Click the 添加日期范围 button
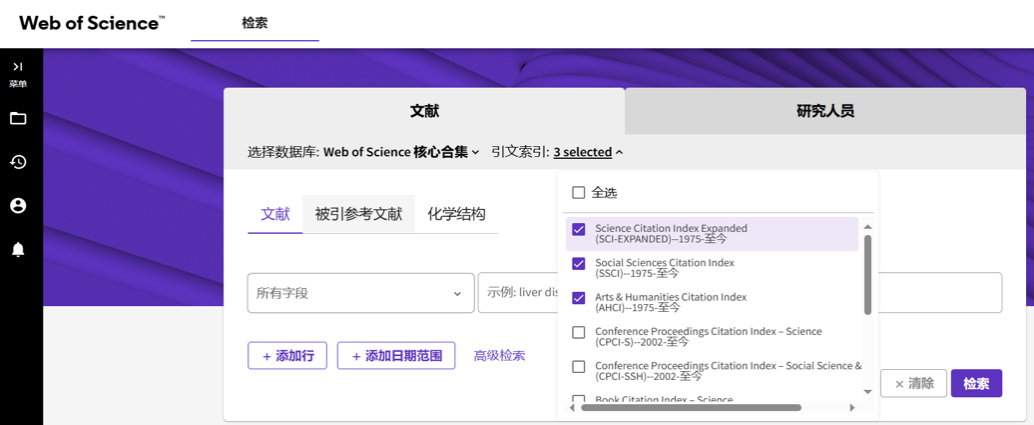Screen dimensions: 1034x425 pos(396,356)
